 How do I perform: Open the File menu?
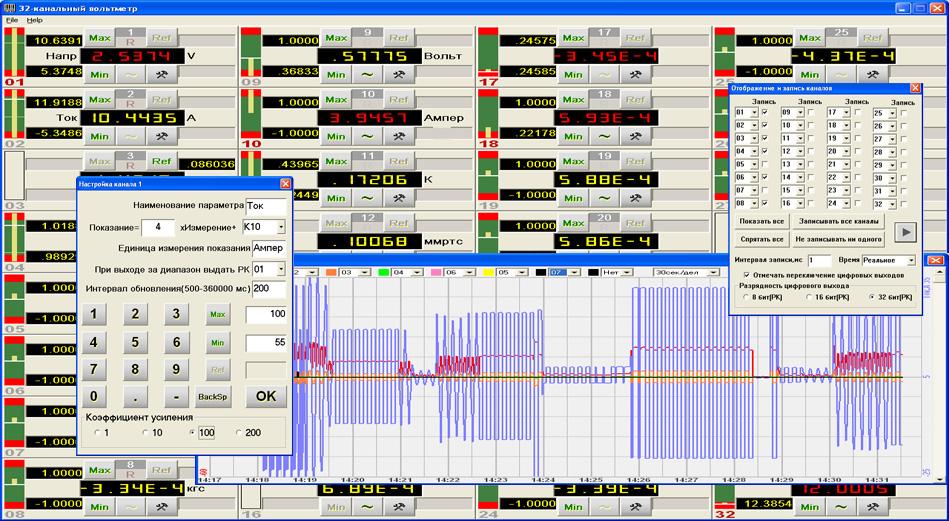(12, 20)
